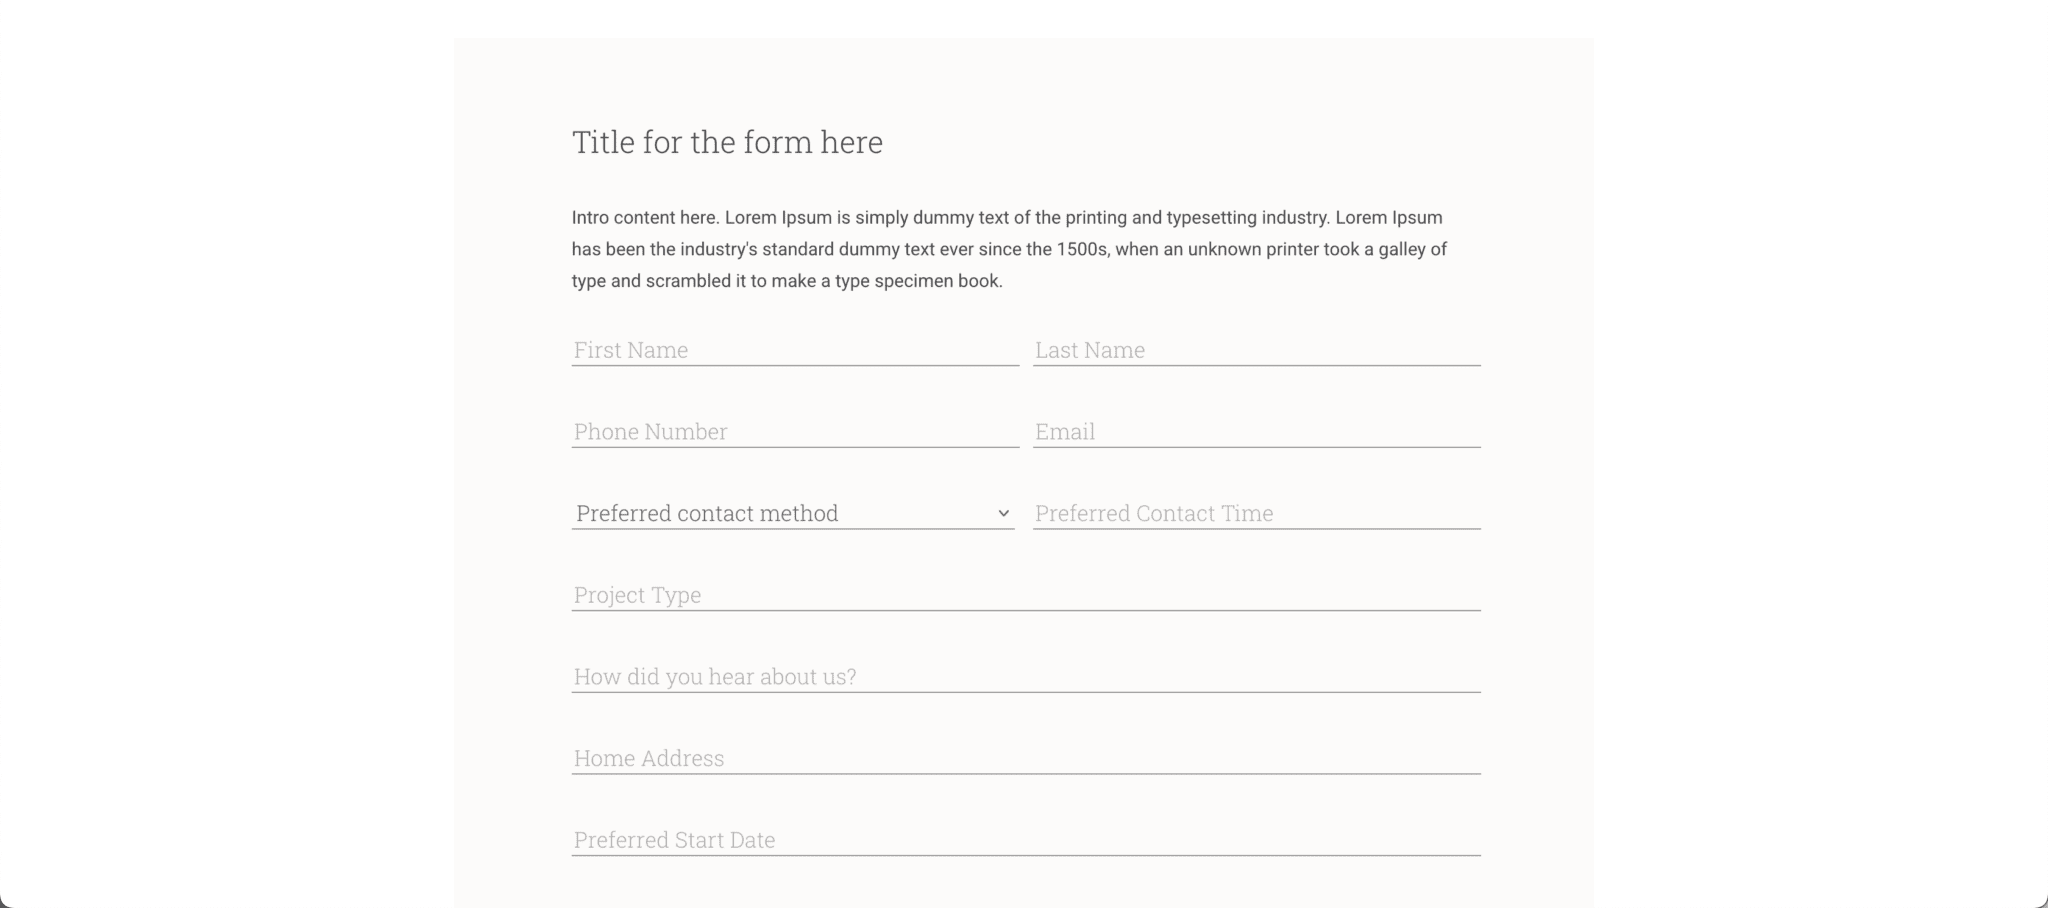The width and height of the screenshot is (2048, 908).
Task: Focus the Preferred Contact Time field
Action: [x=1256, y=513]
